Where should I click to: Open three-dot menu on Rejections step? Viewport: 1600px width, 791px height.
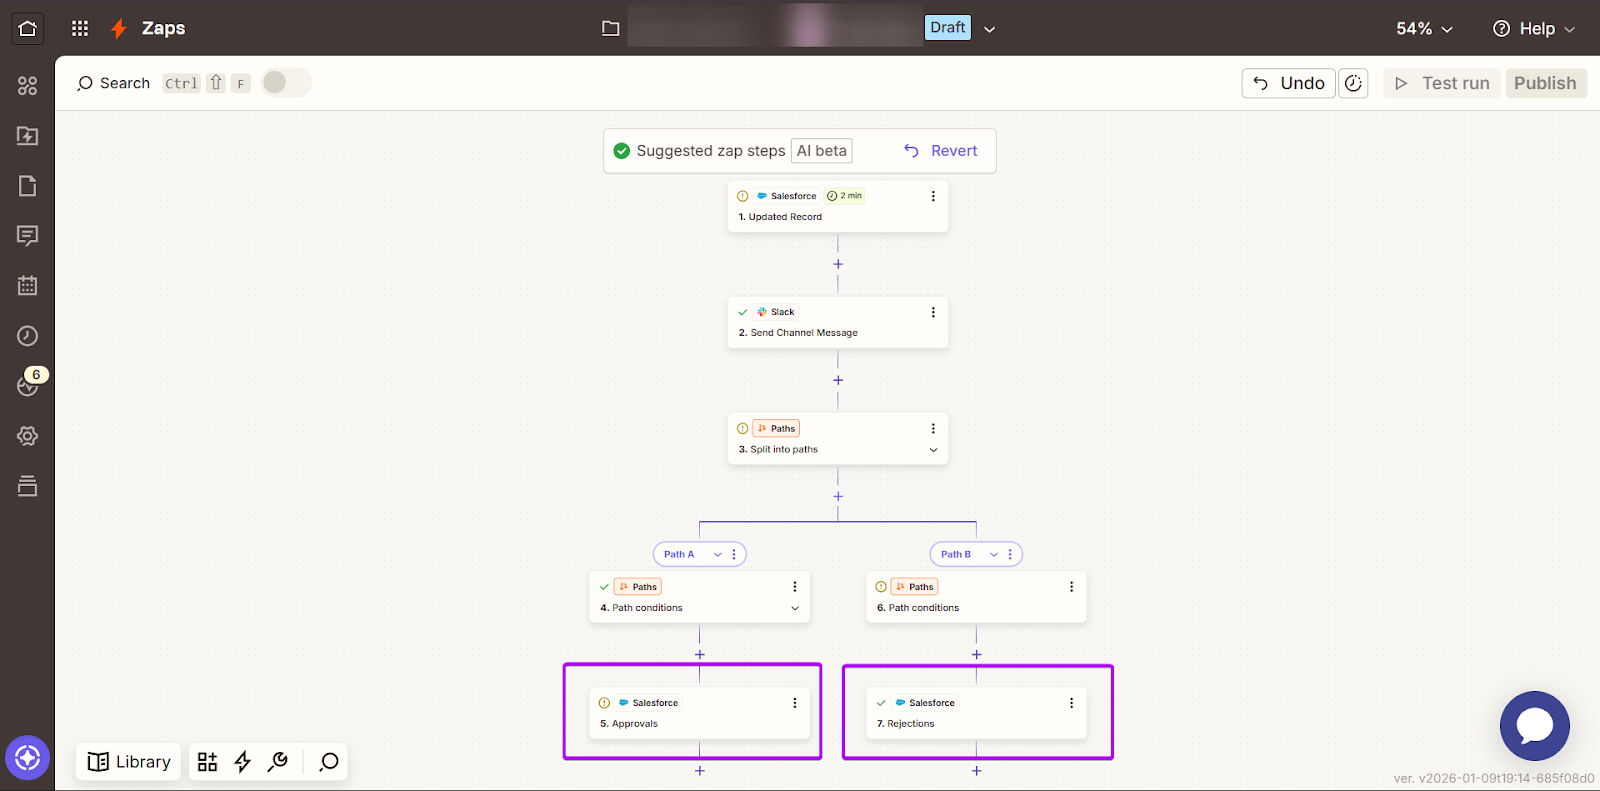coord(1071,703)
